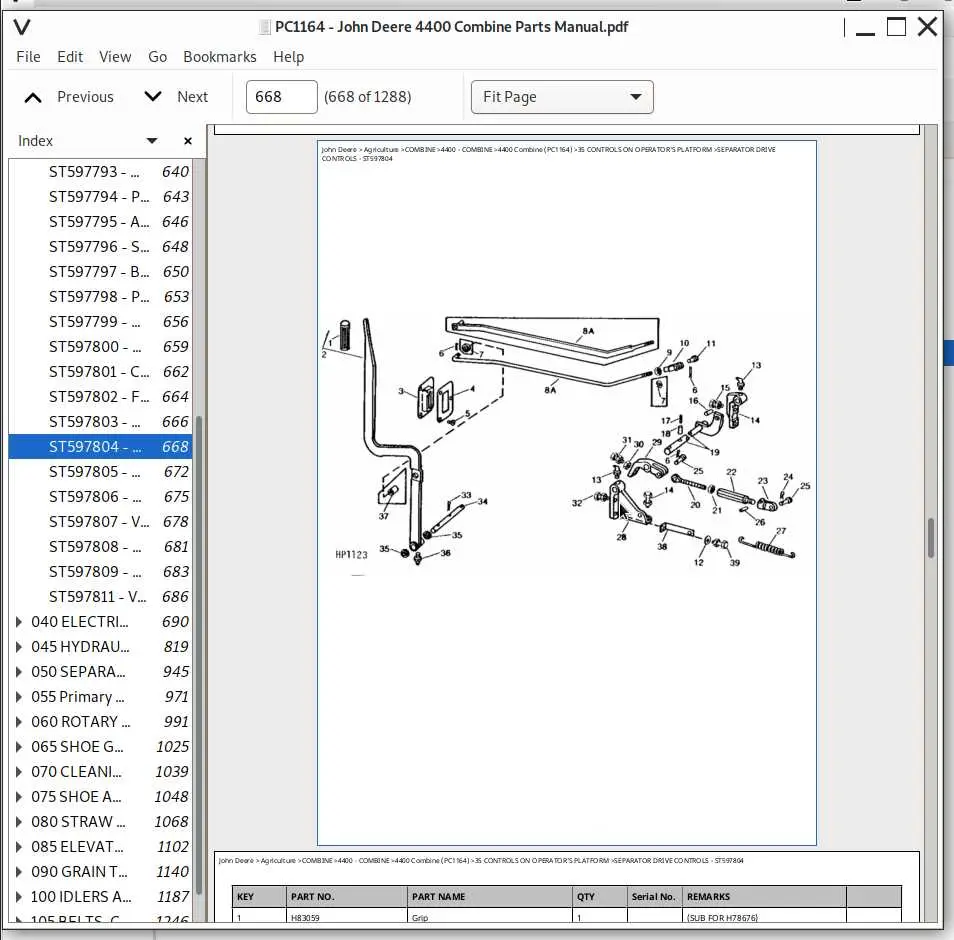Open the View menu
Image resolution: width=954 pixels, height=940 pixels.
[115, 57]
